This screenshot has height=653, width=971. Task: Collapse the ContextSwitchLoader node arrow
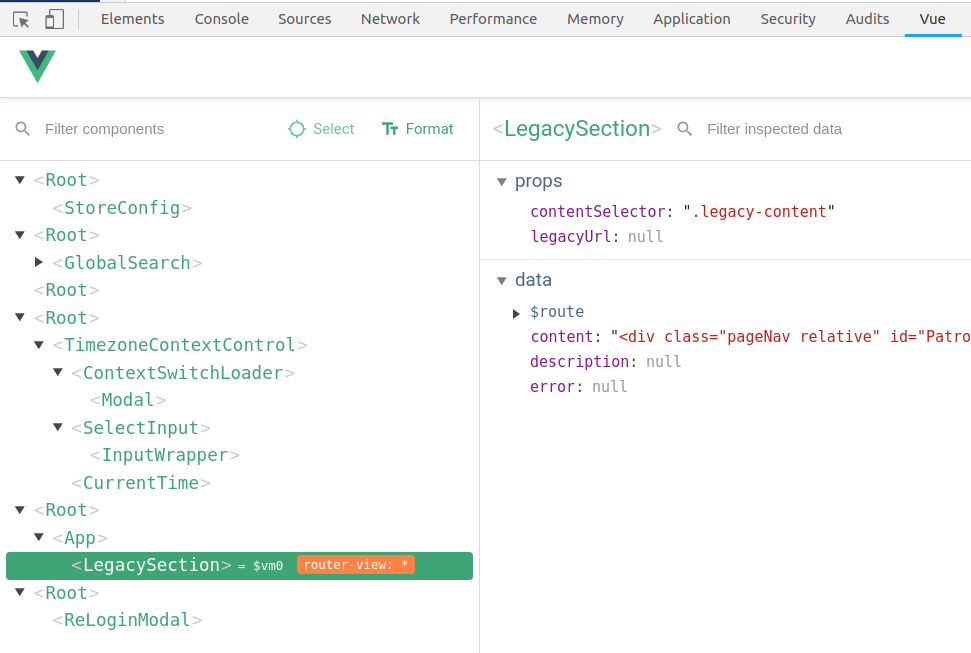pos(58,372)
